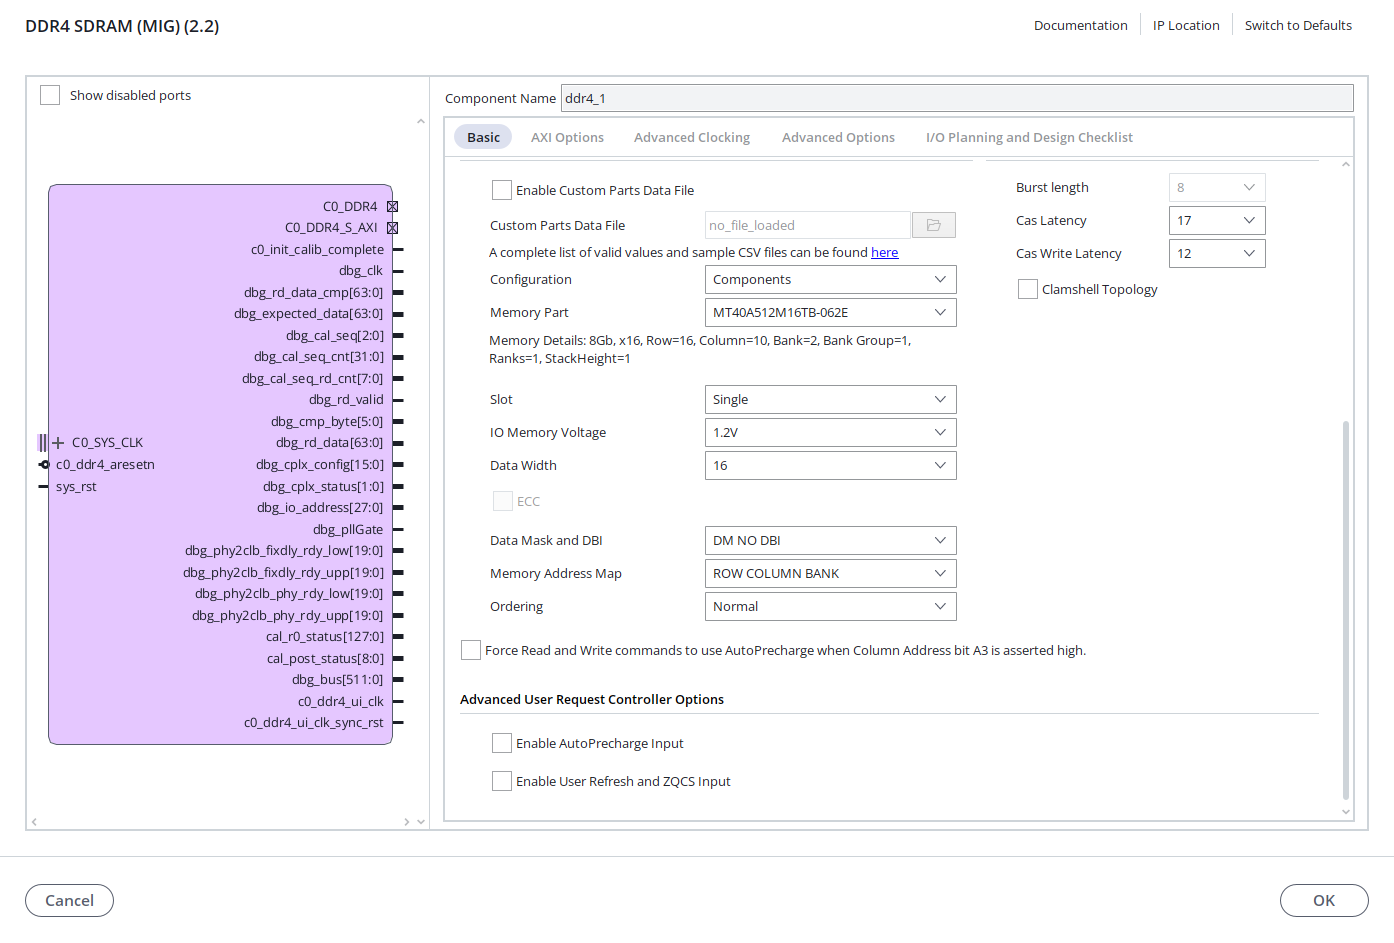Open the Slot dropdown
This screenshot has width=1394, height=943.
(830, 399)
